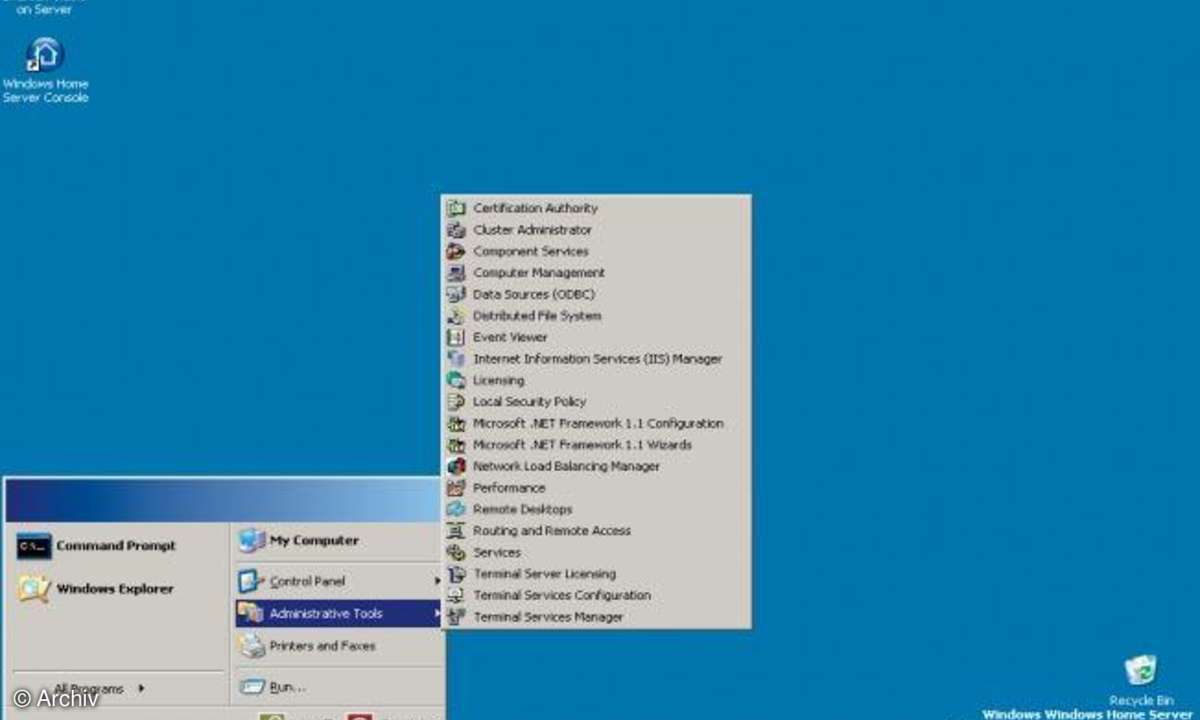Image resolution: width=1200 pixels, height=720 pixels.
Task: Click the Routing and Remote Access icon
Action: coord(456,531)
